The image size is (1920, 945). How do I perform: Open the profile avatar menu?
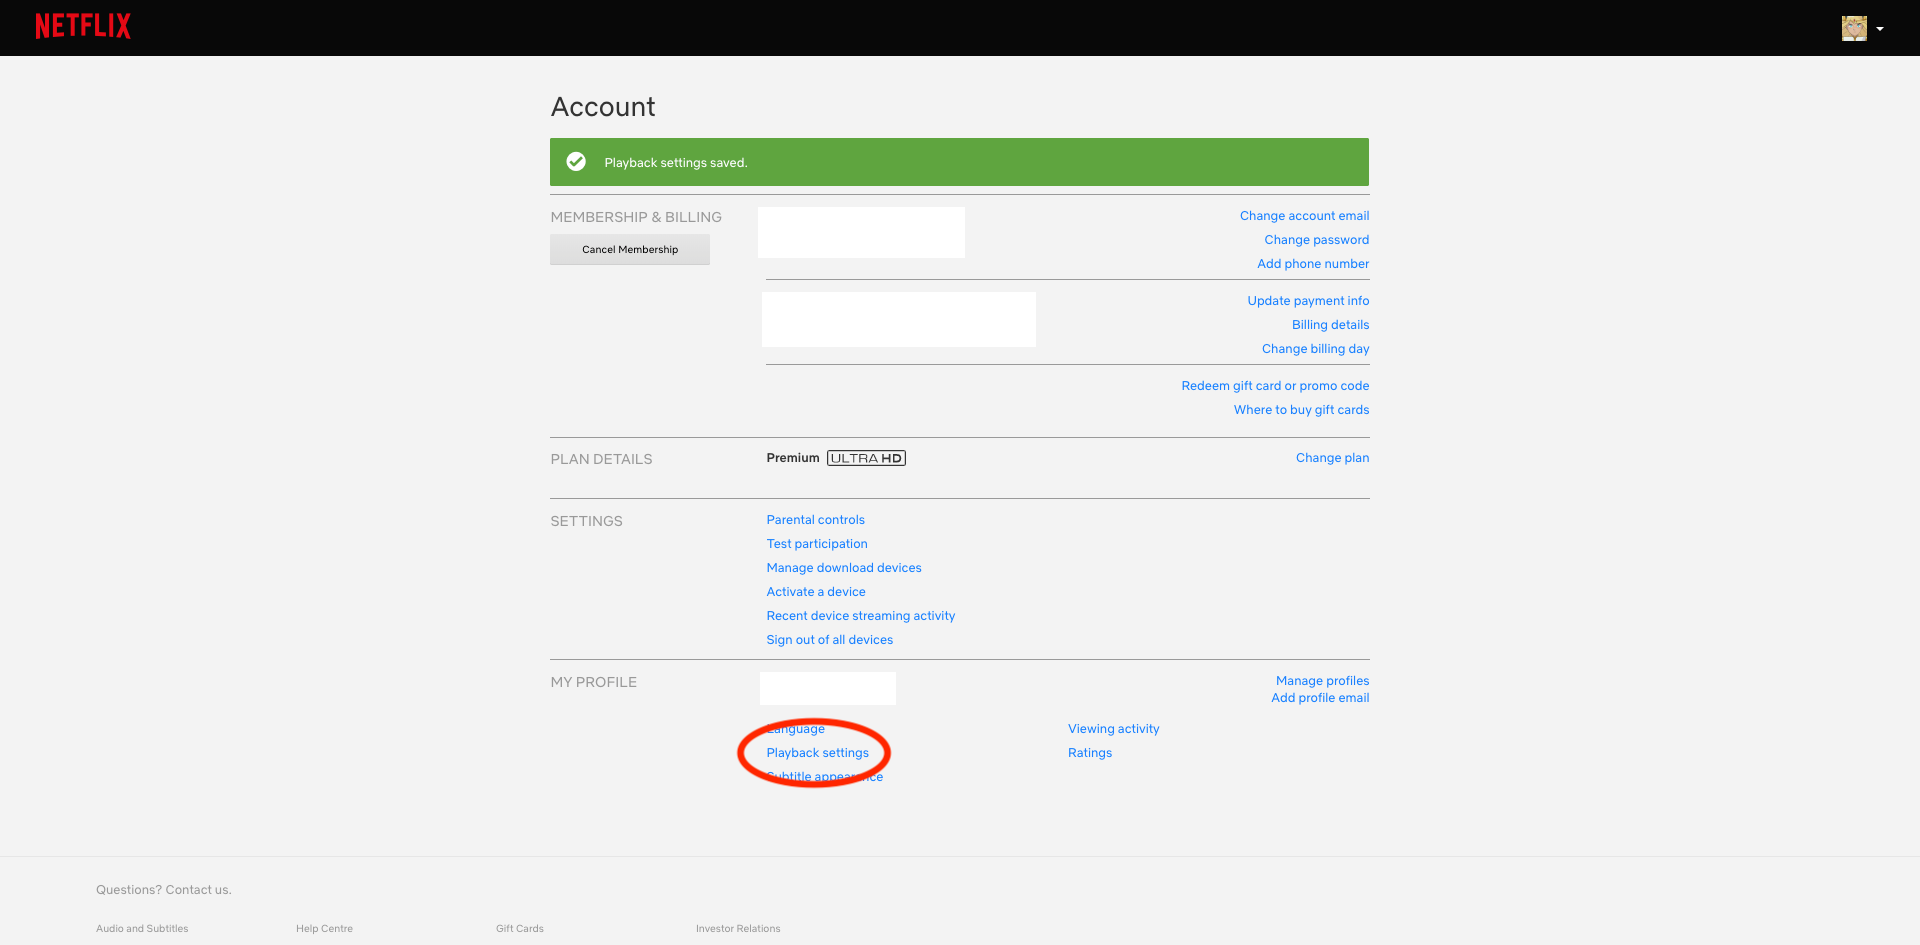point(1854,28)
